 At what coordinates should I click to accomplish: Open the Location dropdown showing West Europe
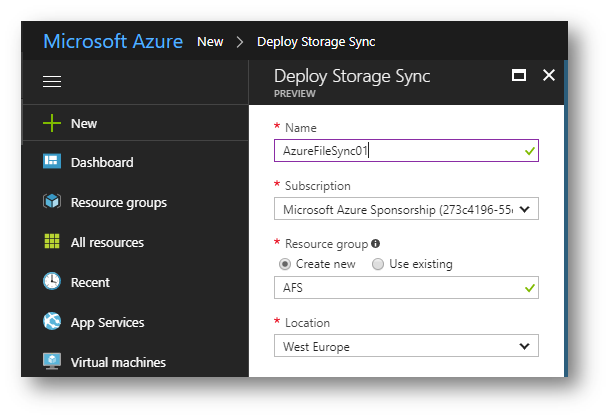point(406,345)
